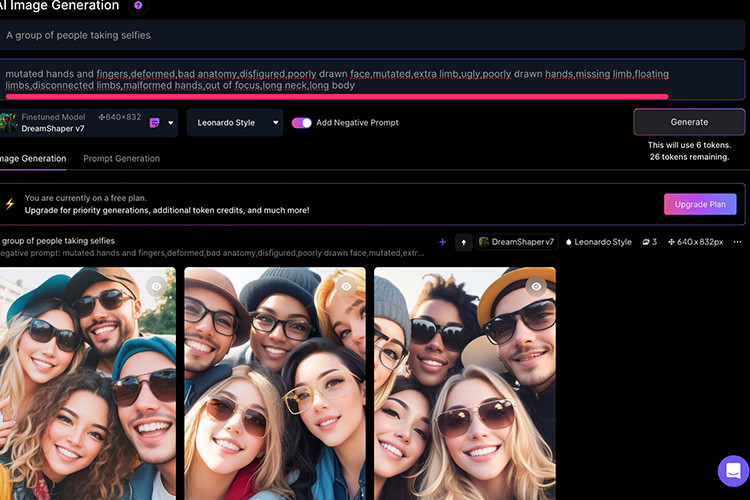This screenshot has width=750, height=500.
Task: Toggle the eye icon on the first selfie image
Action: click(156, 287)
